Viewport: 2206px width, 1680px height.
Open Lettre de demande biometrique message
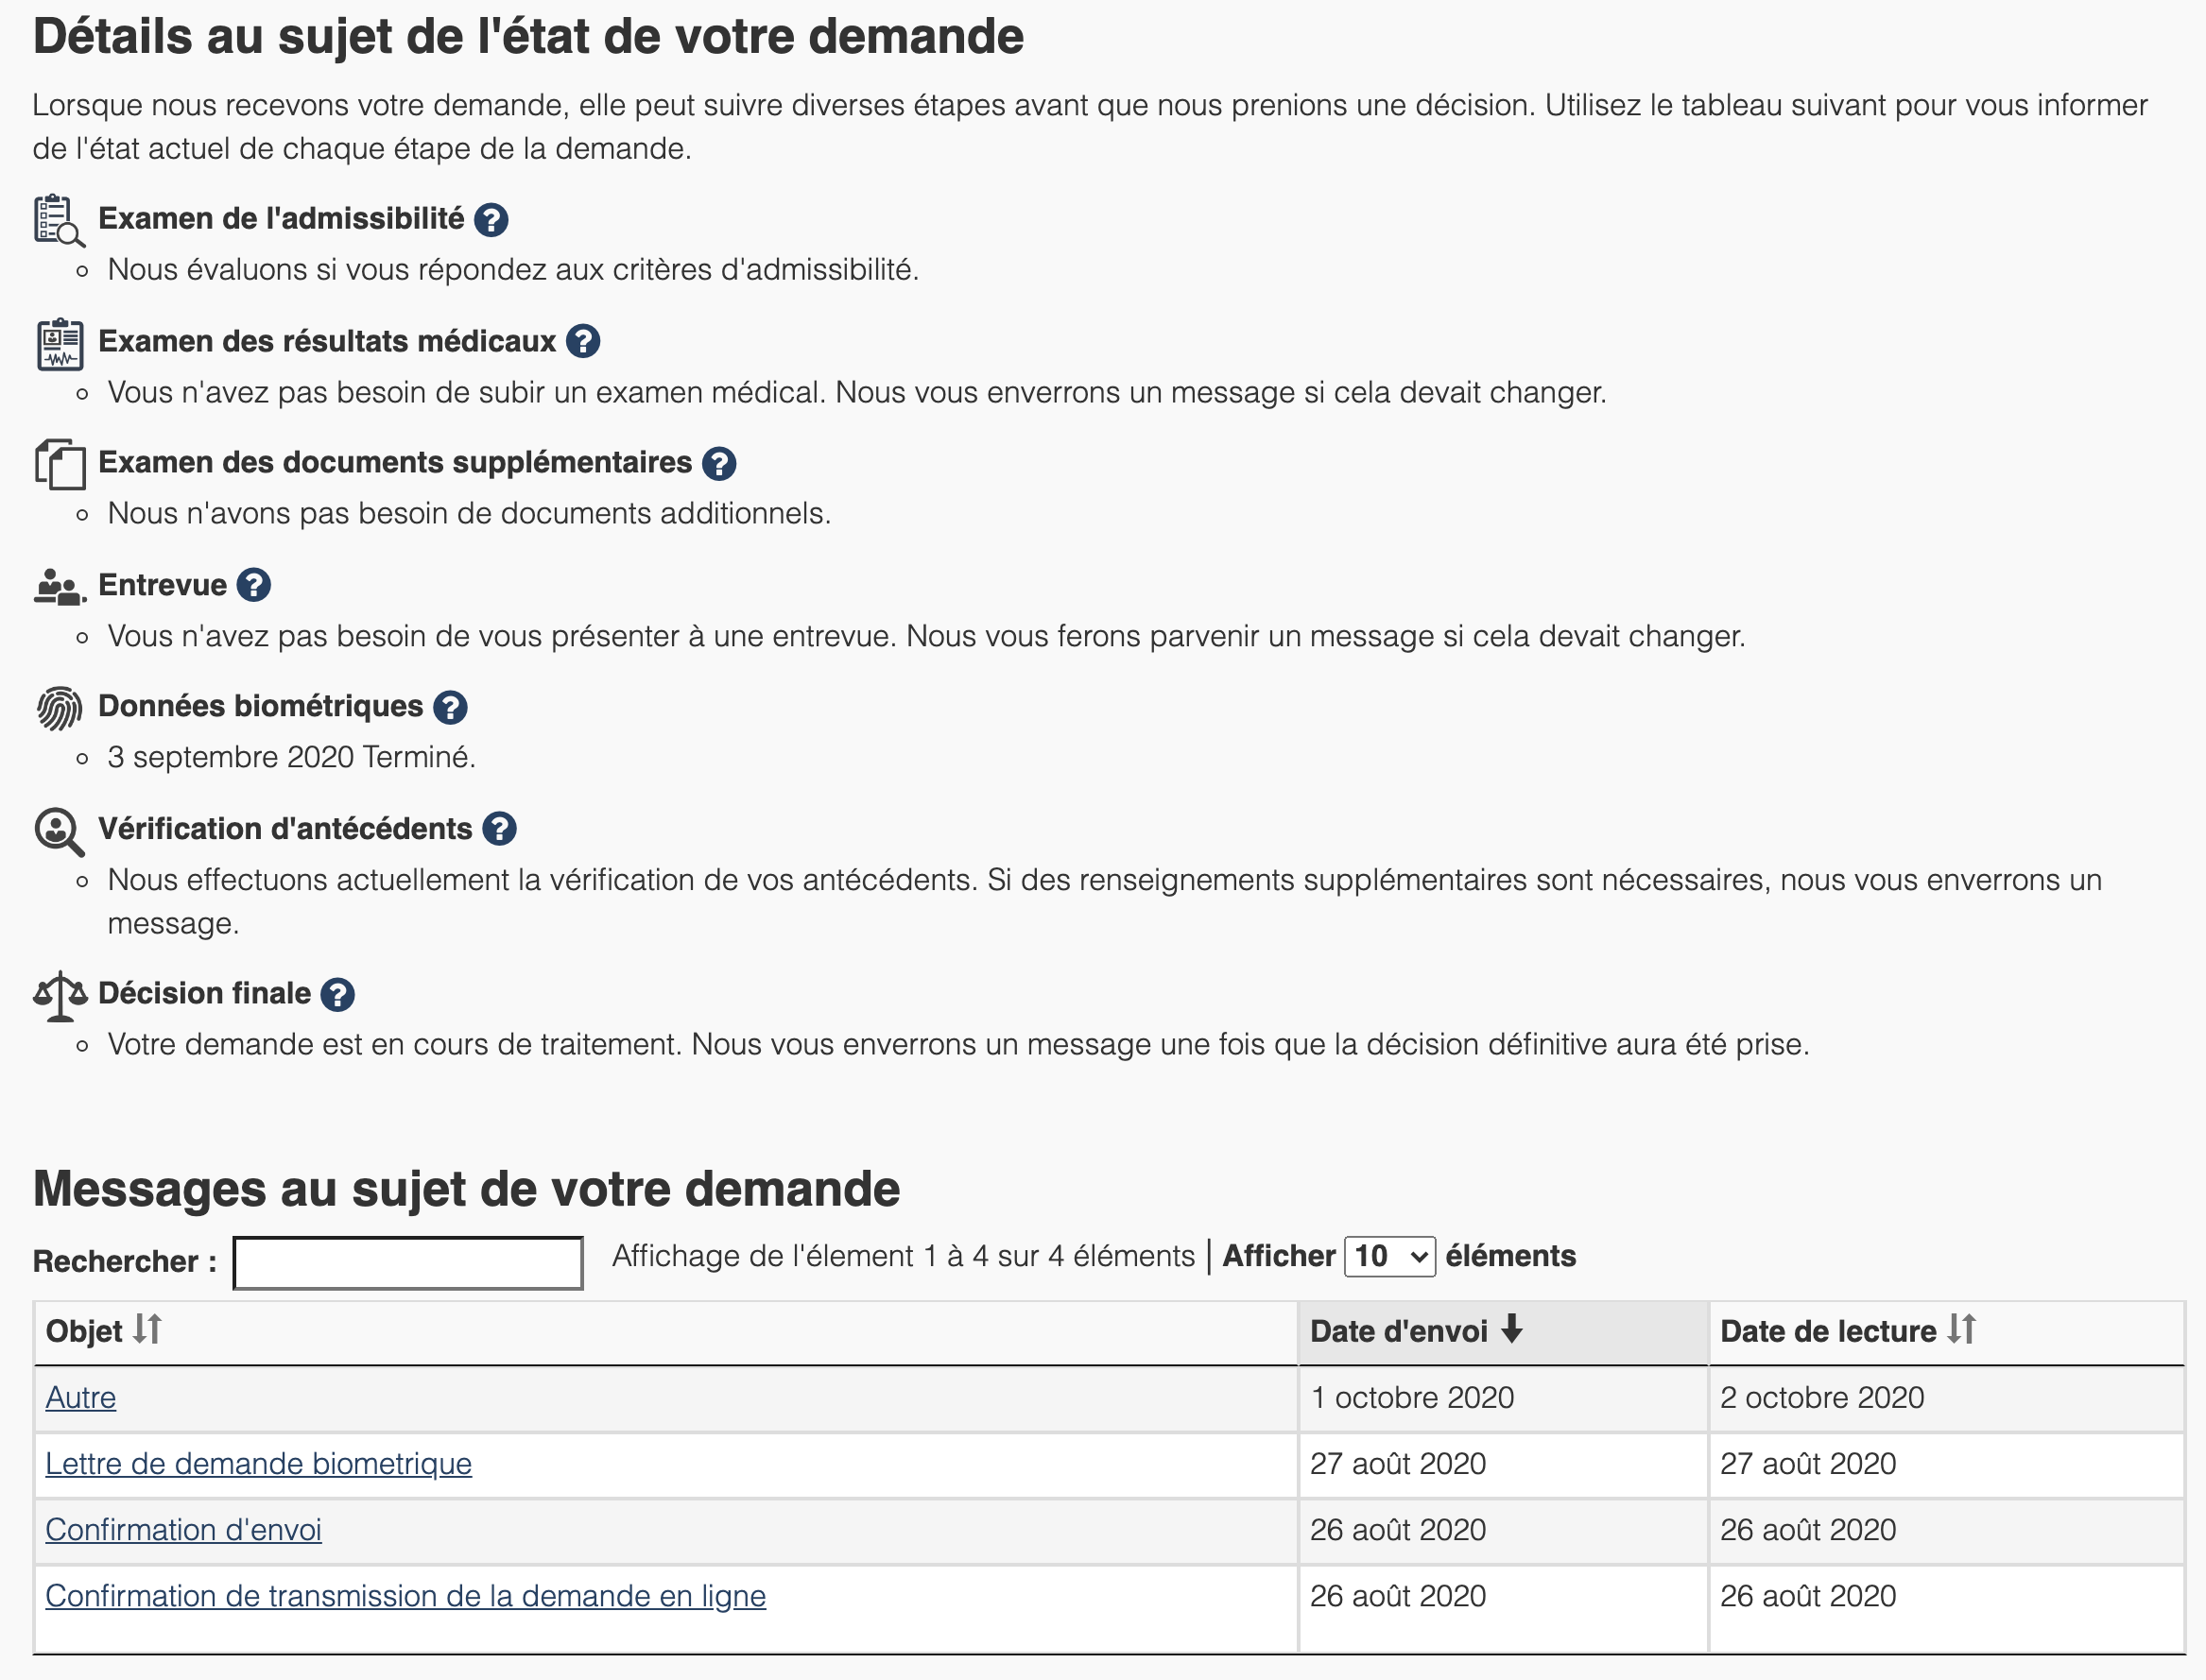(258, 1463)
